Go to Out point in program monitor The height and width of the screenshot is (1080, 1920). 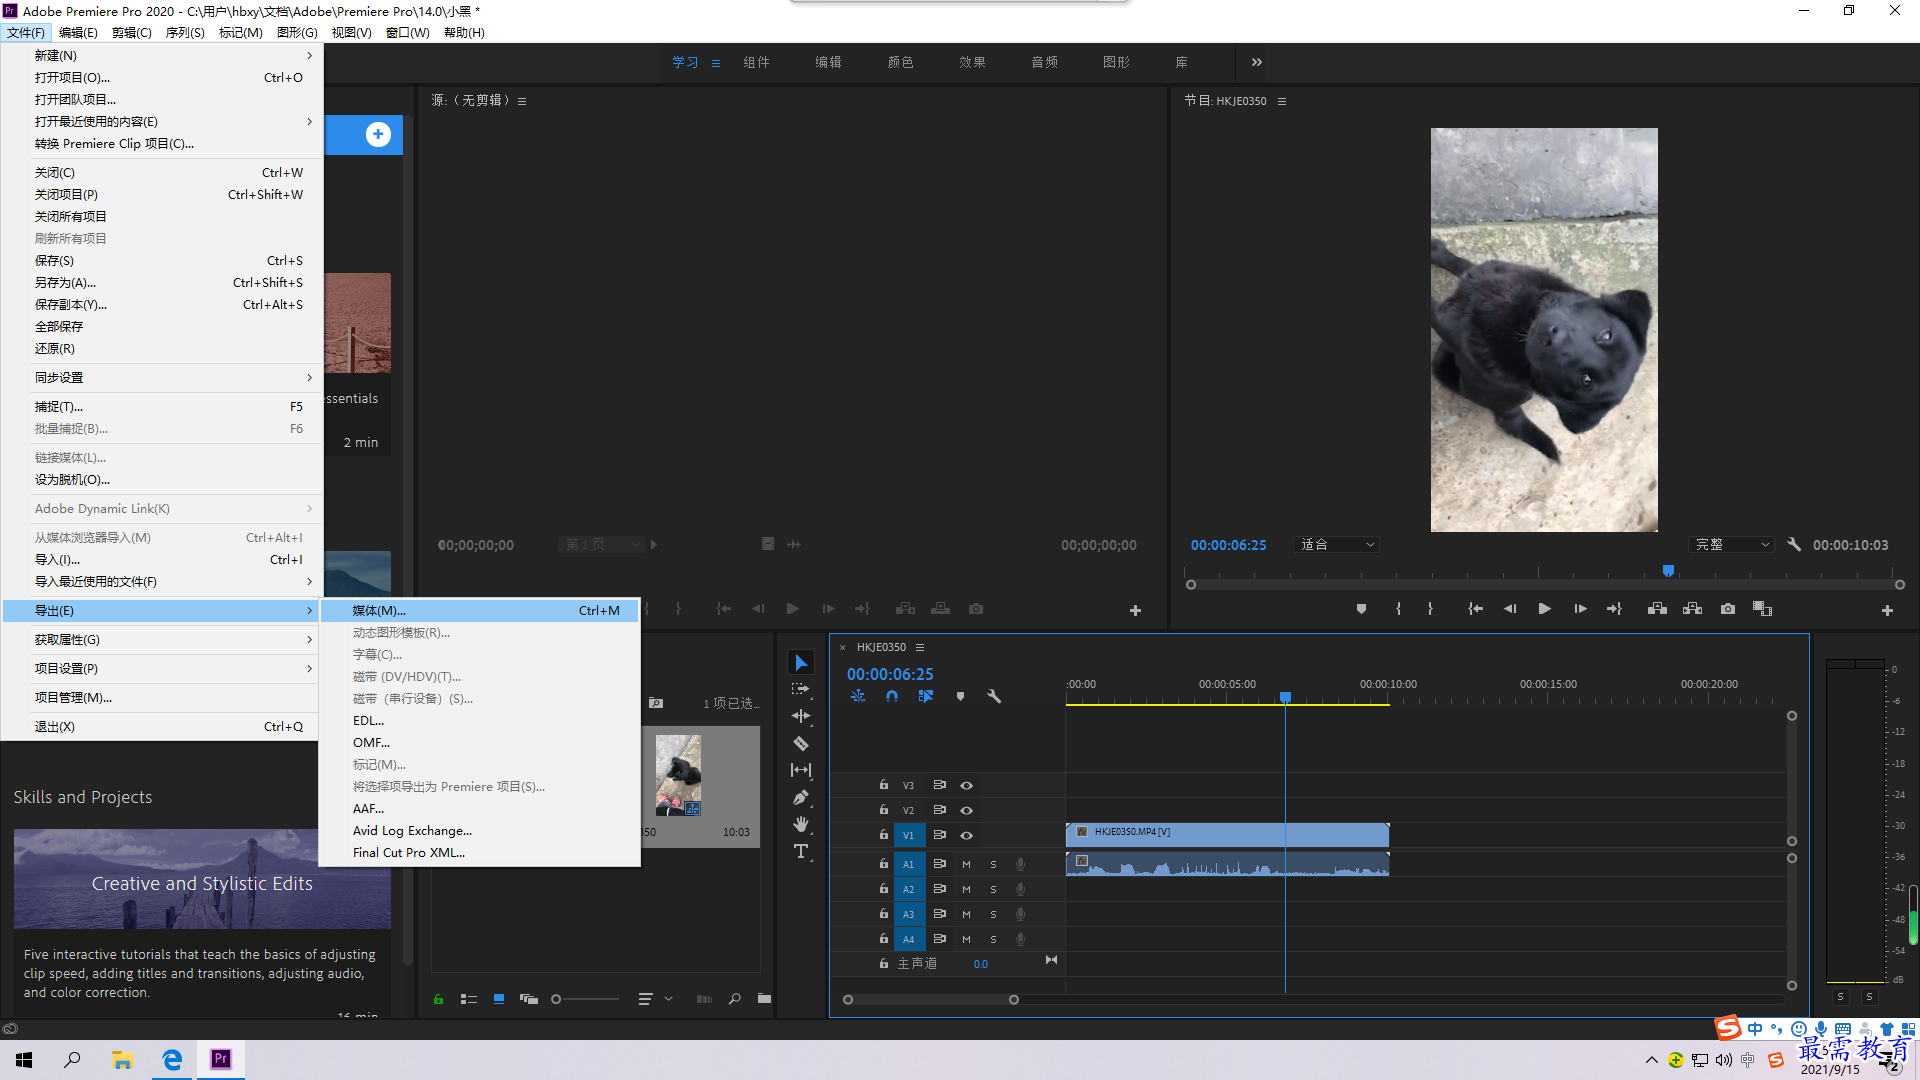[x=1614, y=609]
